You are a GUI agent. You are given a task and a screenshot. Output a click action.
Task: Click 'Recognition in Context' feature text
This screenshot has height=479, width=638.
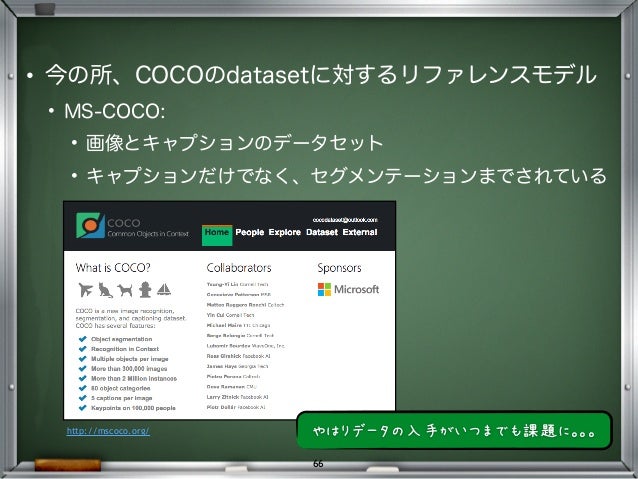(x=125, y=349)
